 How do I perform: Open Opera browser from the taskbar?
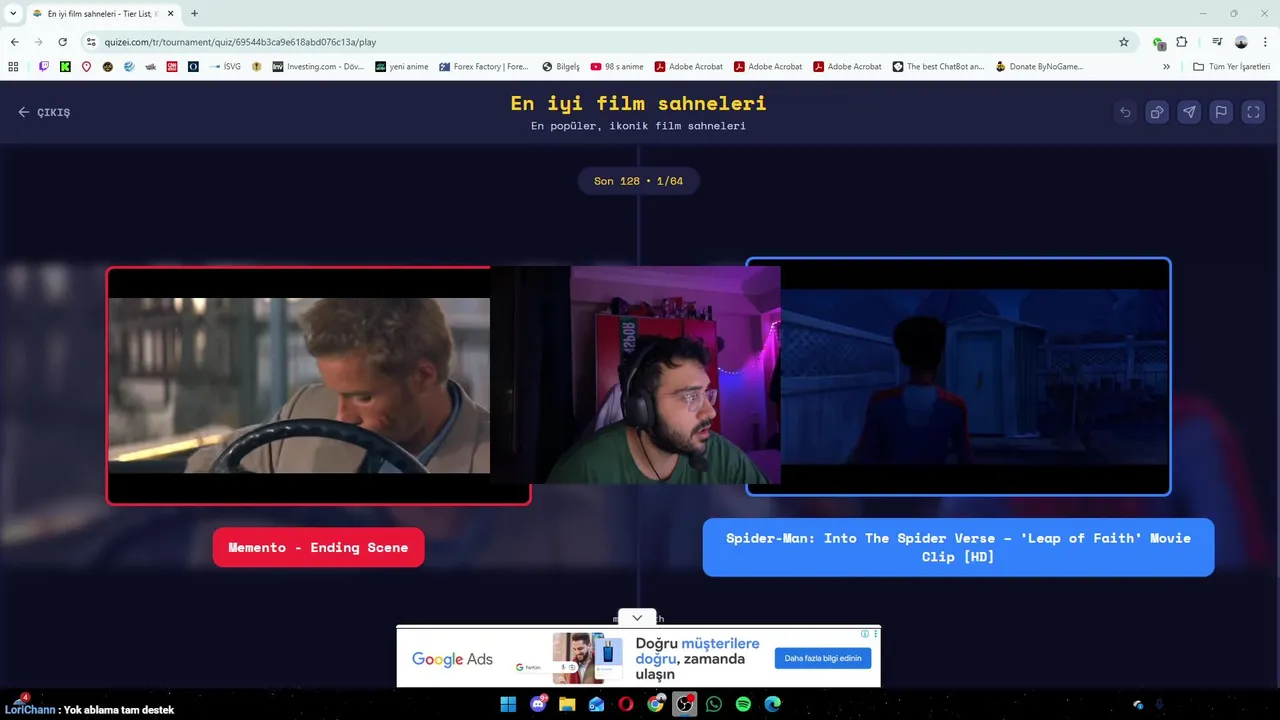626,704
